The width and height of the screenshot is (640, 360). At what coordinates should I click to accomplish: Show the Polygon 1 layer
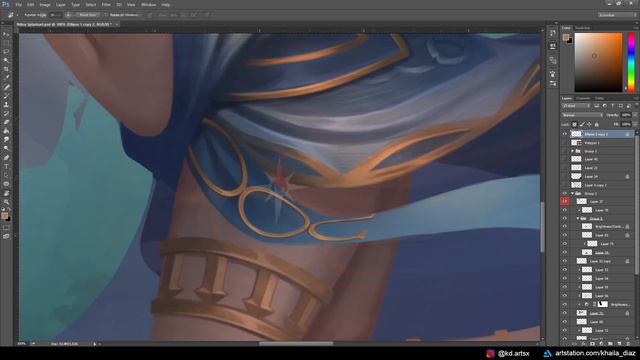point(565,142)
